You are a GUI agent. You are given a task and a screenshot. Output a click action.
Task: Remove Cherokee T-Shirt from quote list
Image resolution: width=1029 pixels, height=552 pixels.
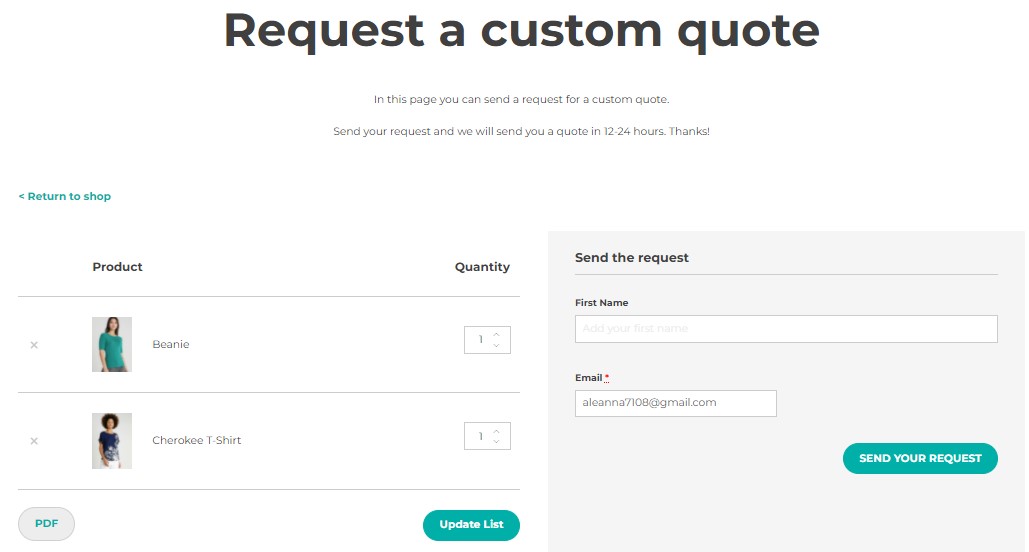(x=34, y=441)
